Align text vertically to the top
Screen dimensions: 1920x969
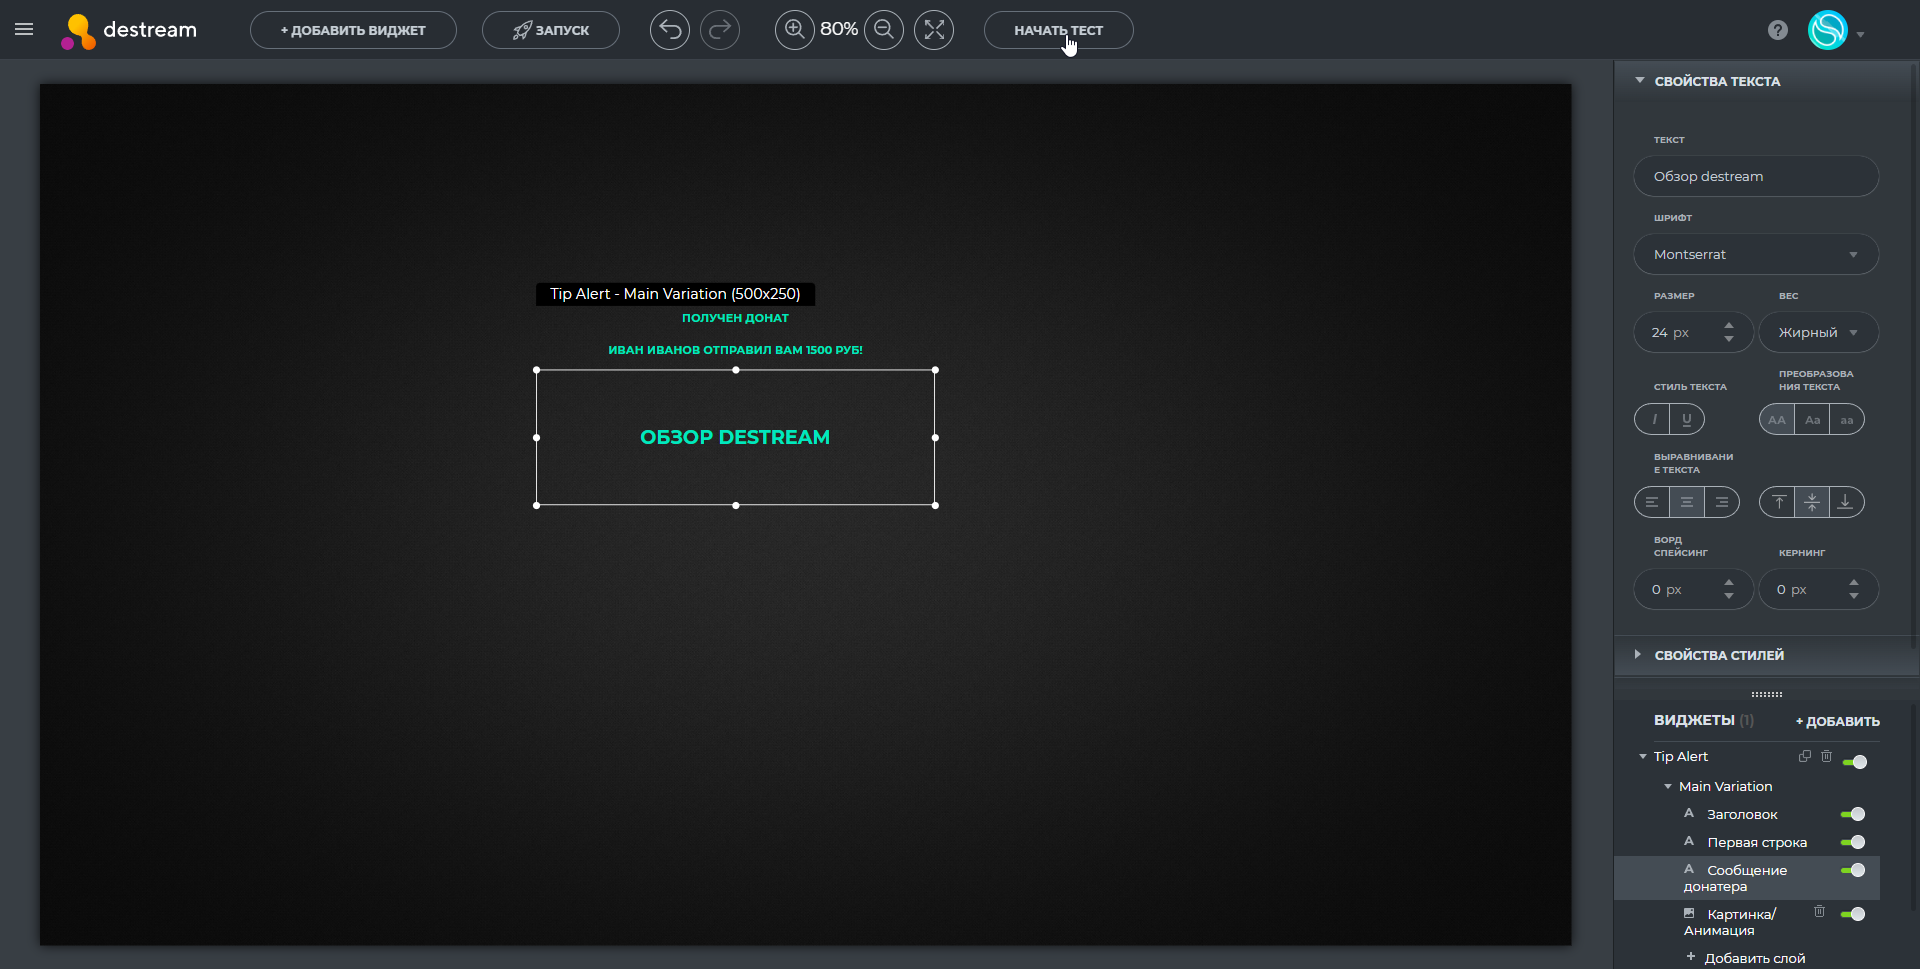pos(1778,502)
